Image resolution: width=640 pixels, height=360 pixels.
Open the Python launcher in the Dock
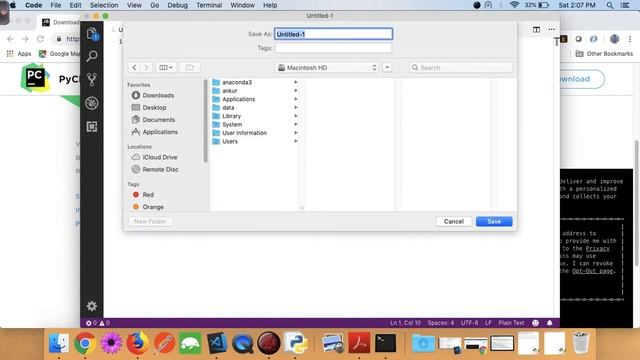coord(296,343)
